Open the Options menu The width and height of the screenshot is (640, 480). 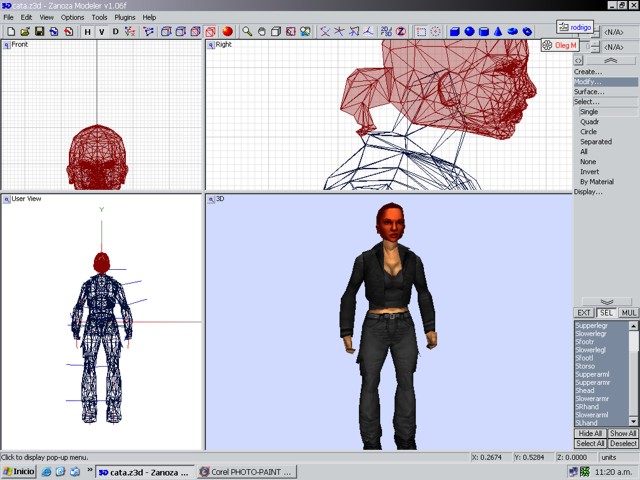pos(72,17)
